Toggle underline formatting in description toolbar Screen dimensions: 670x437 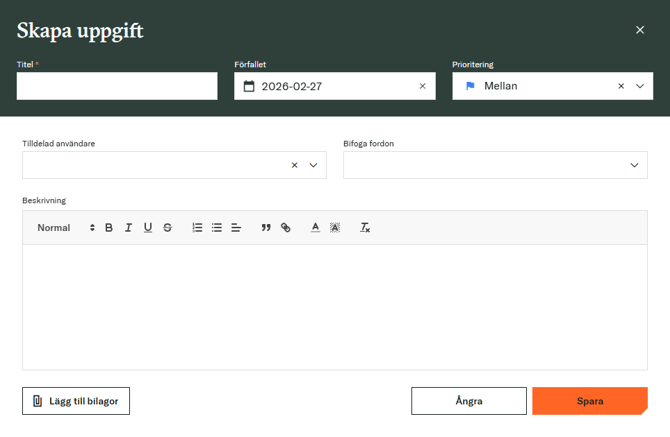pos(148,228)
